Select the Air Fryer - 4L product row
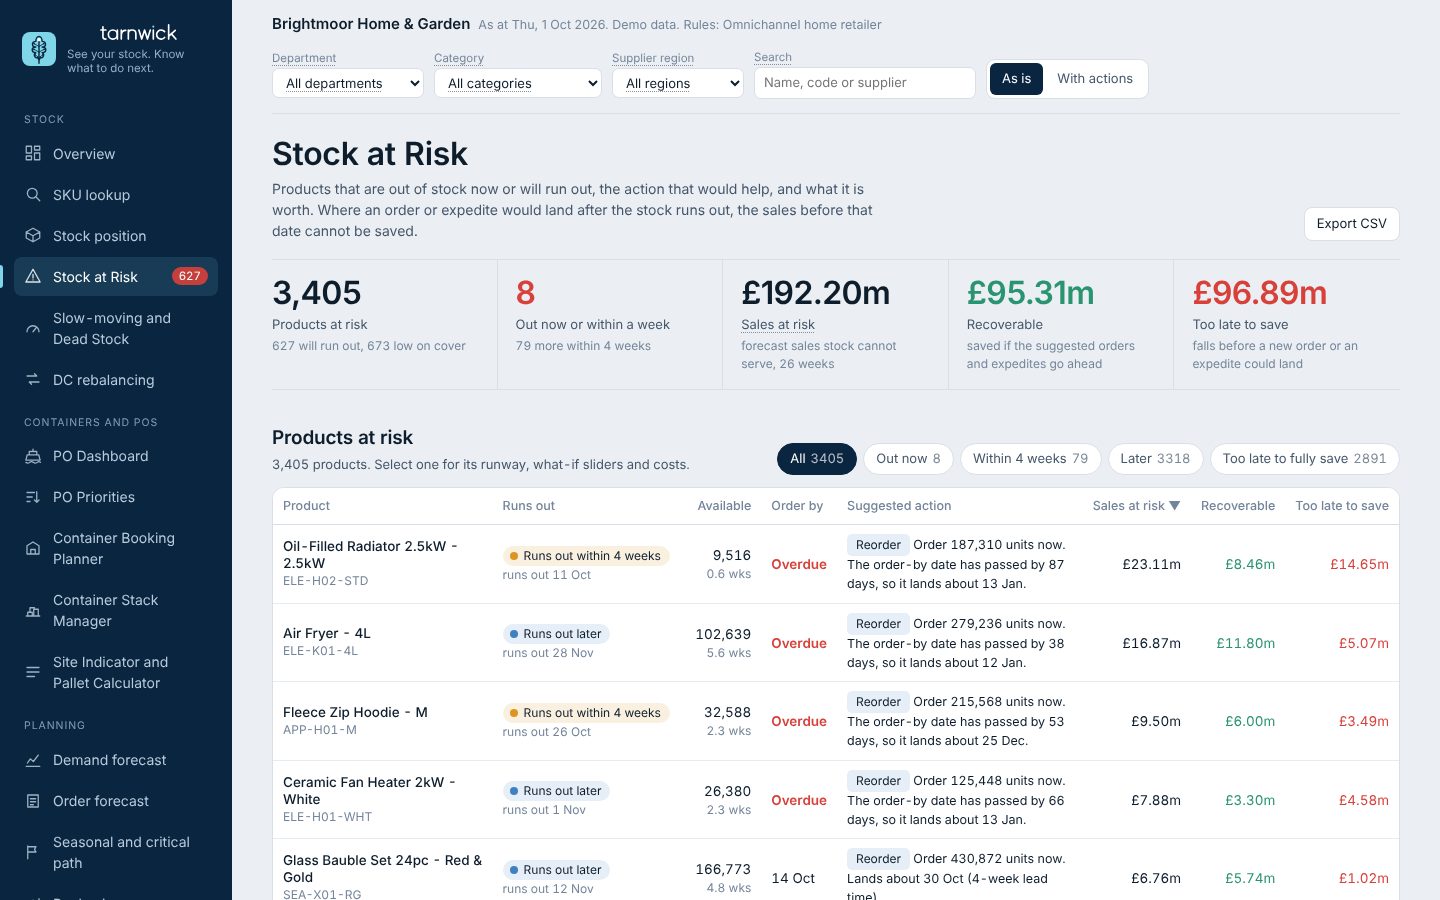This screenshot has width=1440, height=900. [836, 643]
